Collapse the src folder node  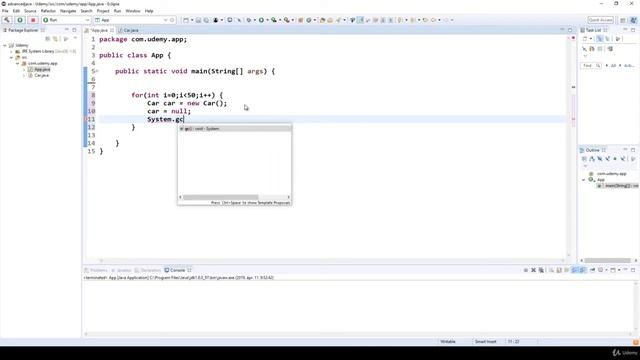pos(11,58)
